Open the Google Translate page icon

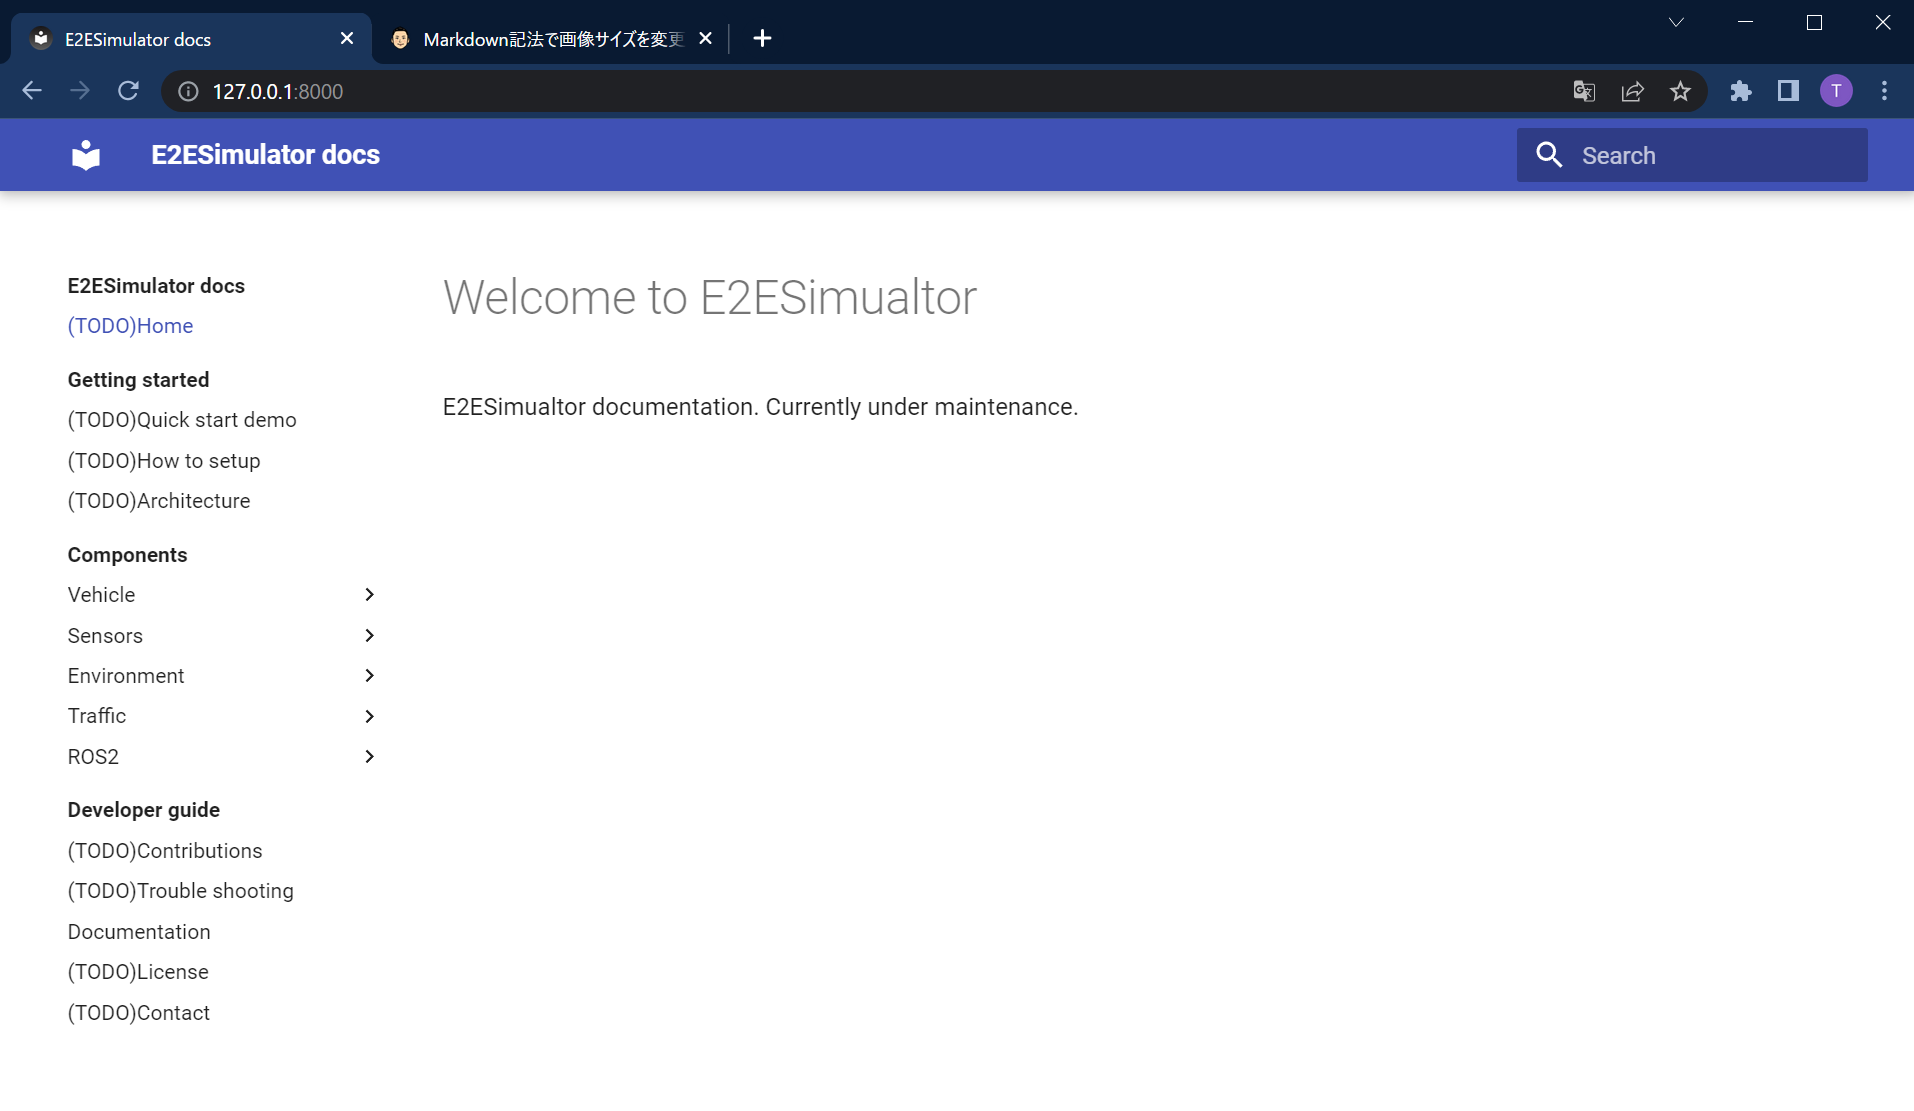1583,92
